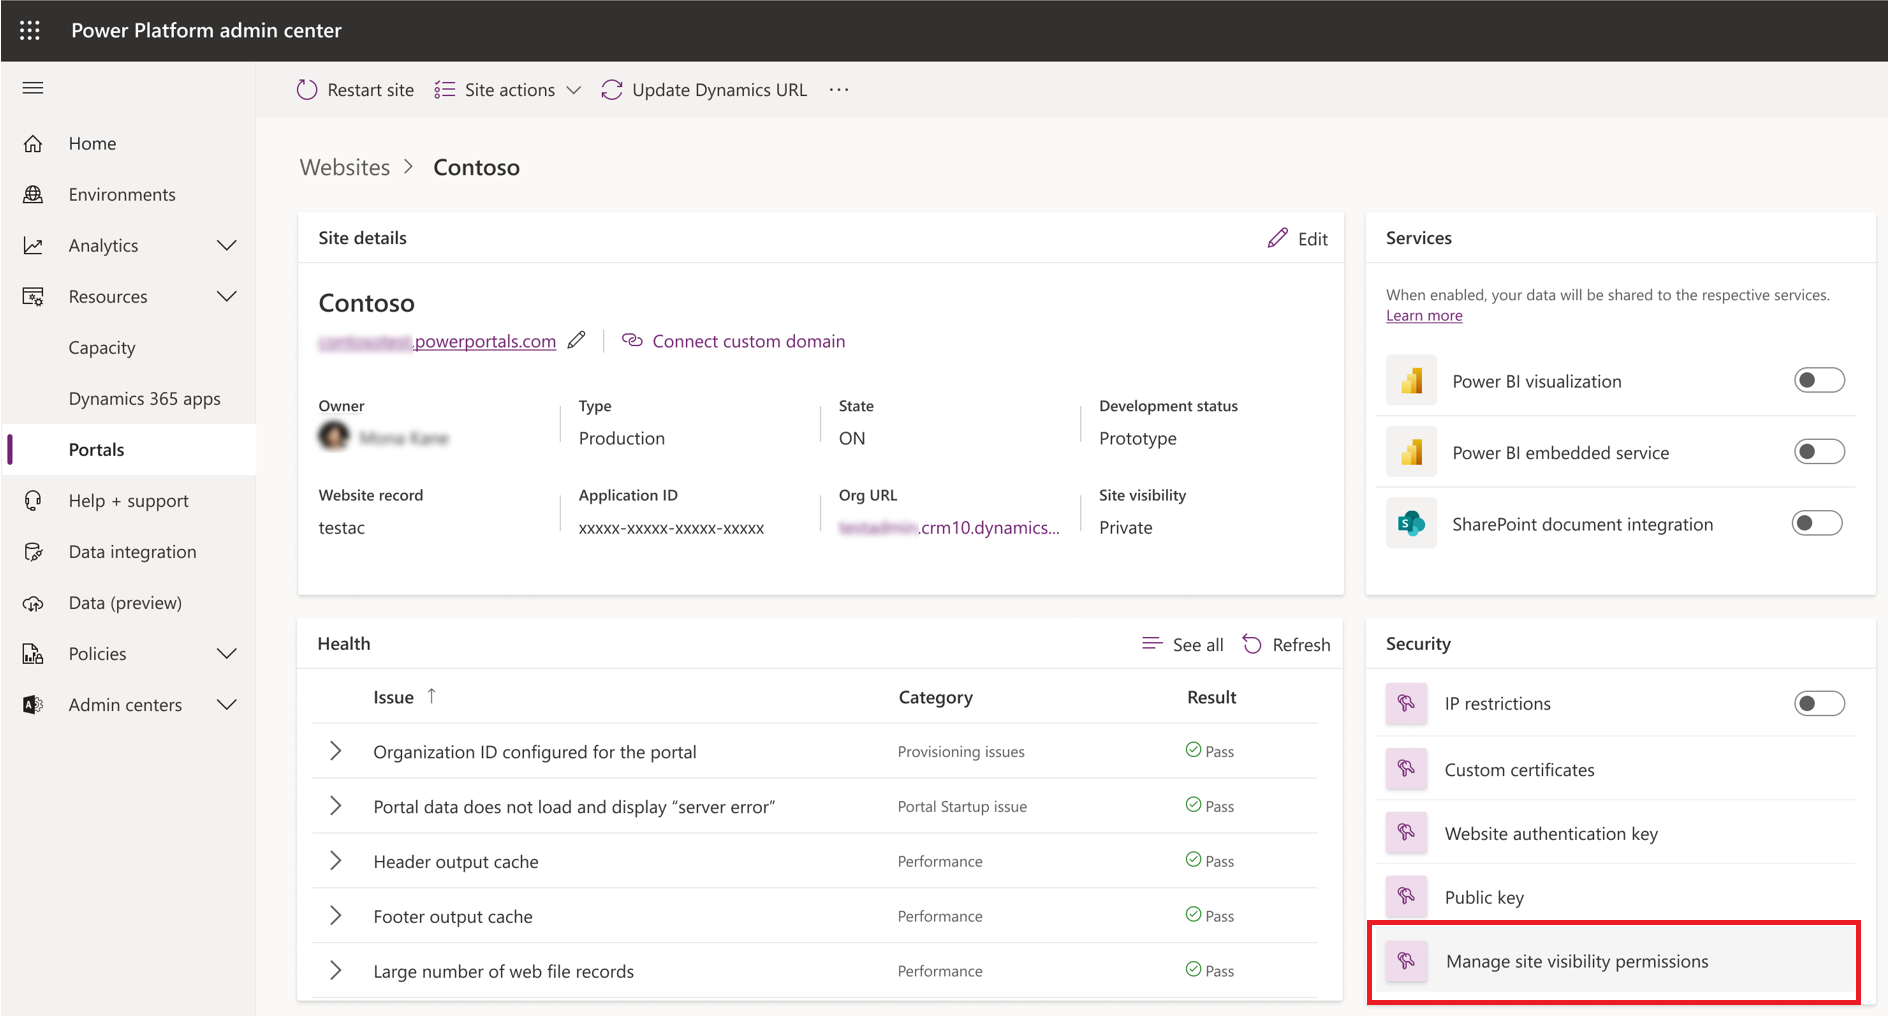Click the Public key security icon
1888x1016 pixels.
(1406, 897)
